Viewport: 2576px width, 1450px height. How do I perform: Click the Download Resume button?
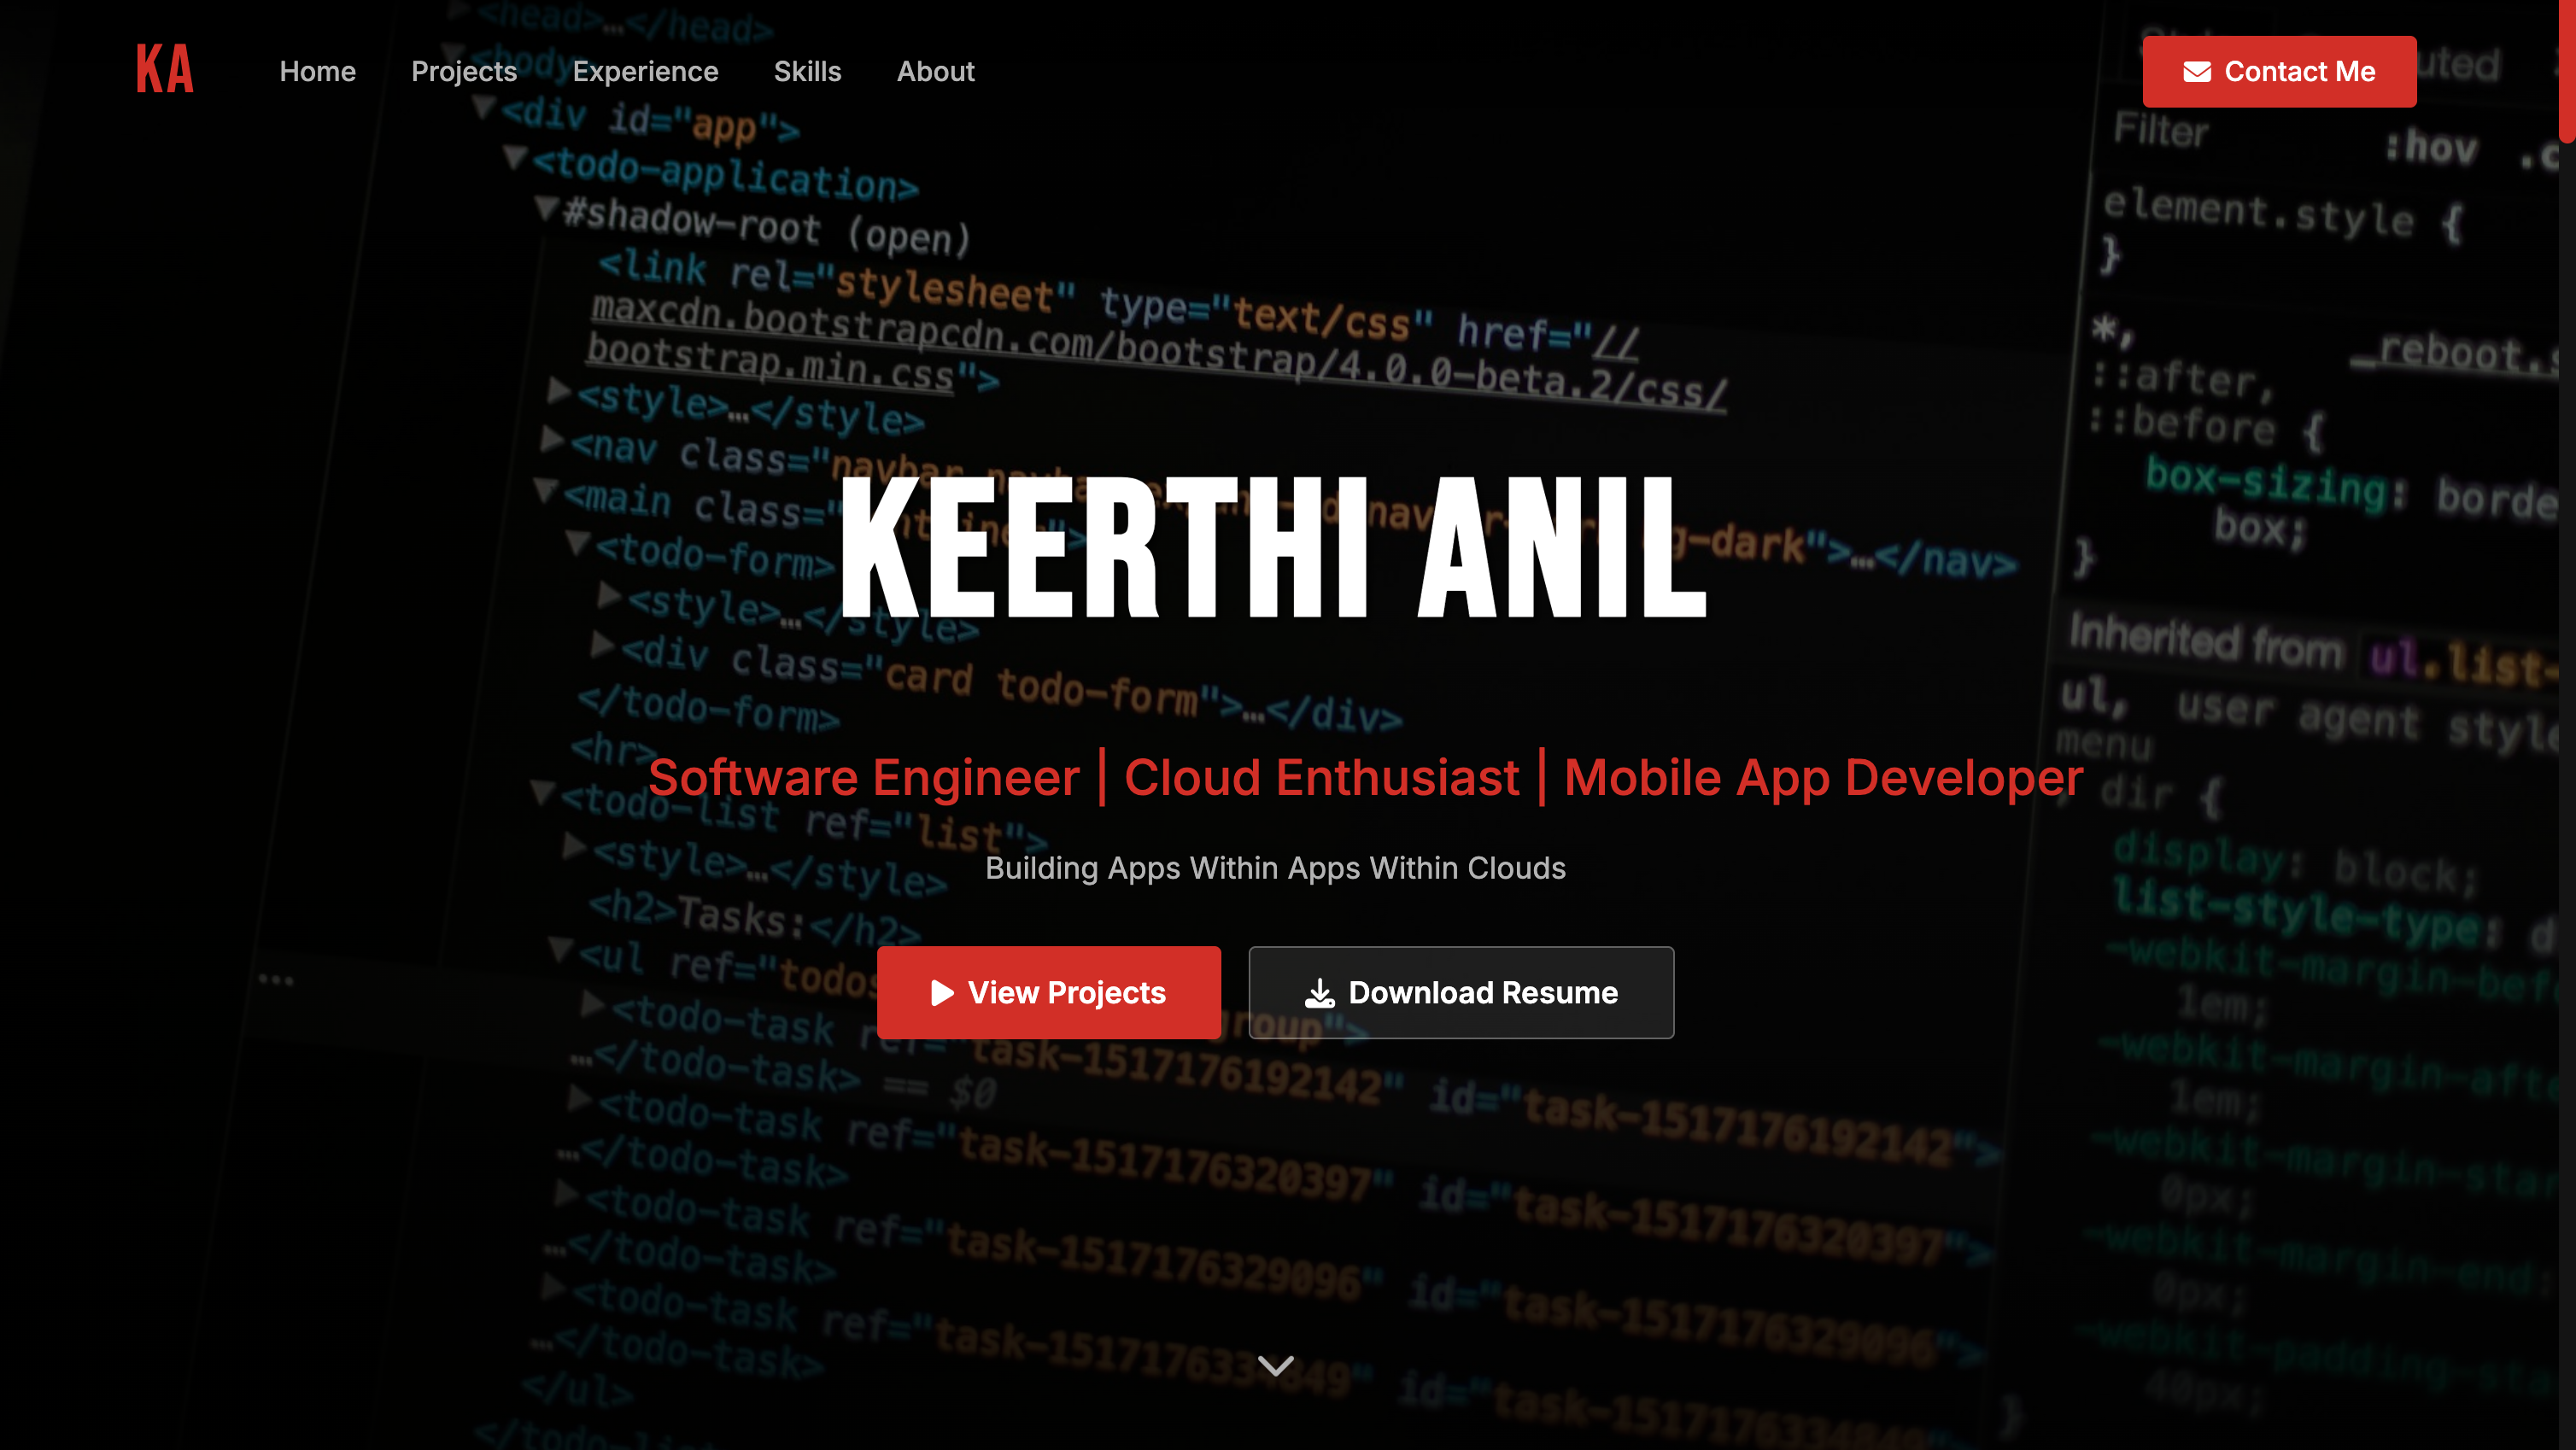point(1461,992)
